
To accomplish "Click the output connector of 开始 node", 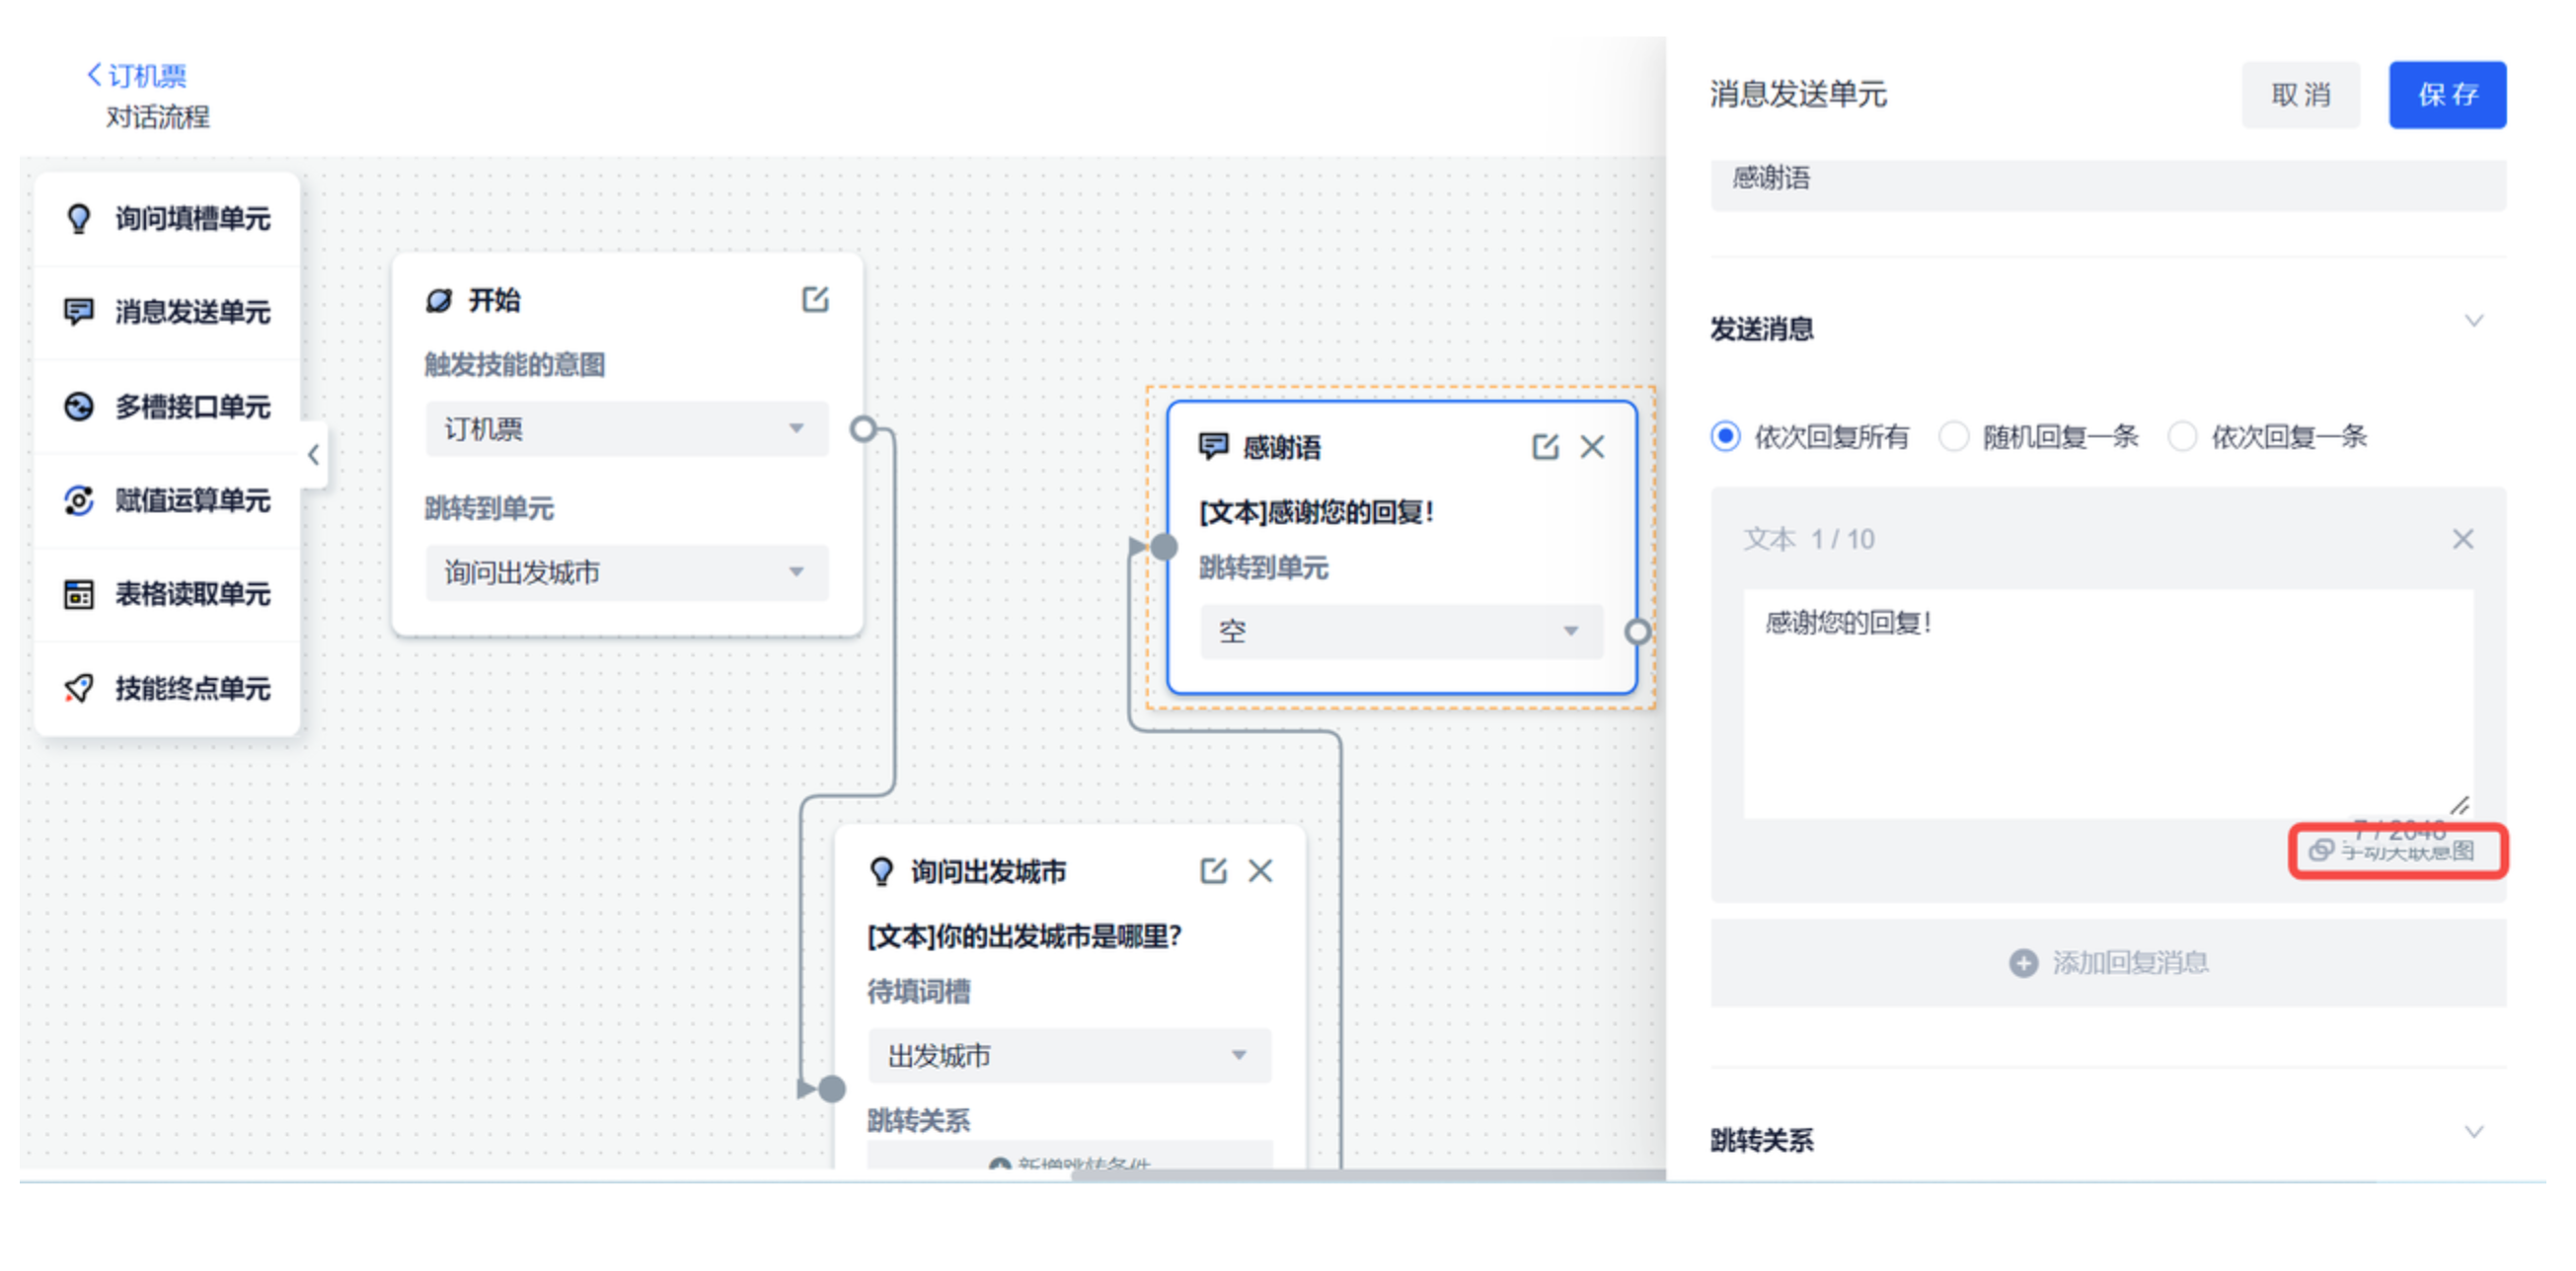I will tap(863, 429).
